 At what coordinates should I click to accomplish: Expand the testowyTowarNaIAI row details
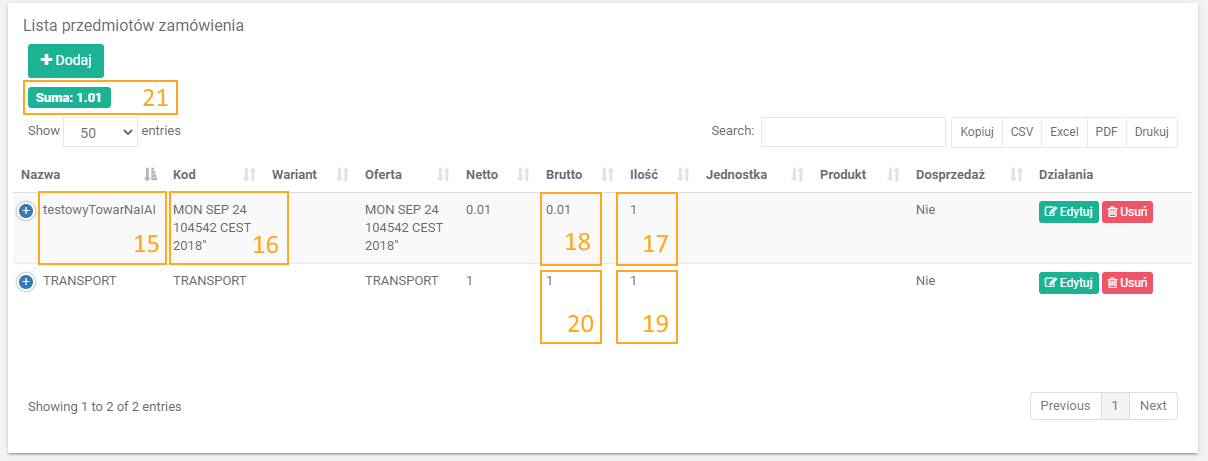pyautogui.click(x=26, y=212)
